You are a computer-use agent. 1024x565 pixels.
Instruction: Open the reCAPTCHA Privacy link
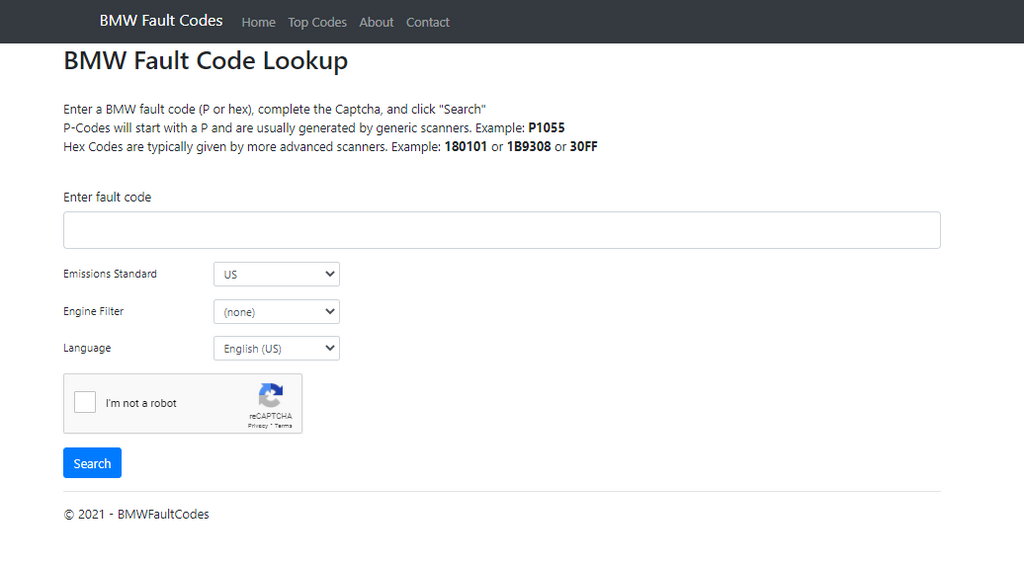[257, 426]
